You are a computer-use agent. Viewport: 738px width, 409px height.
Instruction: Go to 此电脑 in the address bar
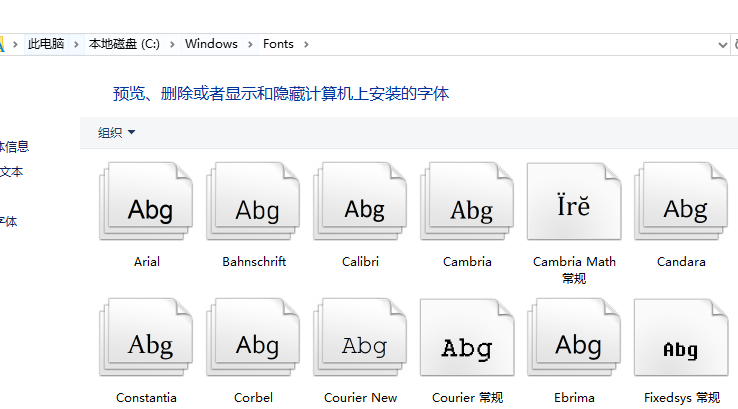(x=46, y=44)
